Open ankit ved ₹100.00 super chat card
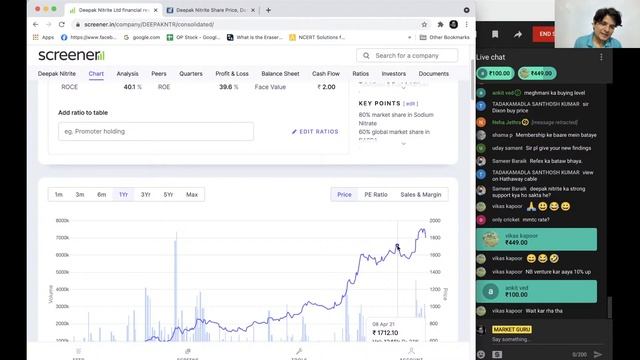The width and height of the screenshot is (640, 360). pyautogui.click(x=536, y=291)
